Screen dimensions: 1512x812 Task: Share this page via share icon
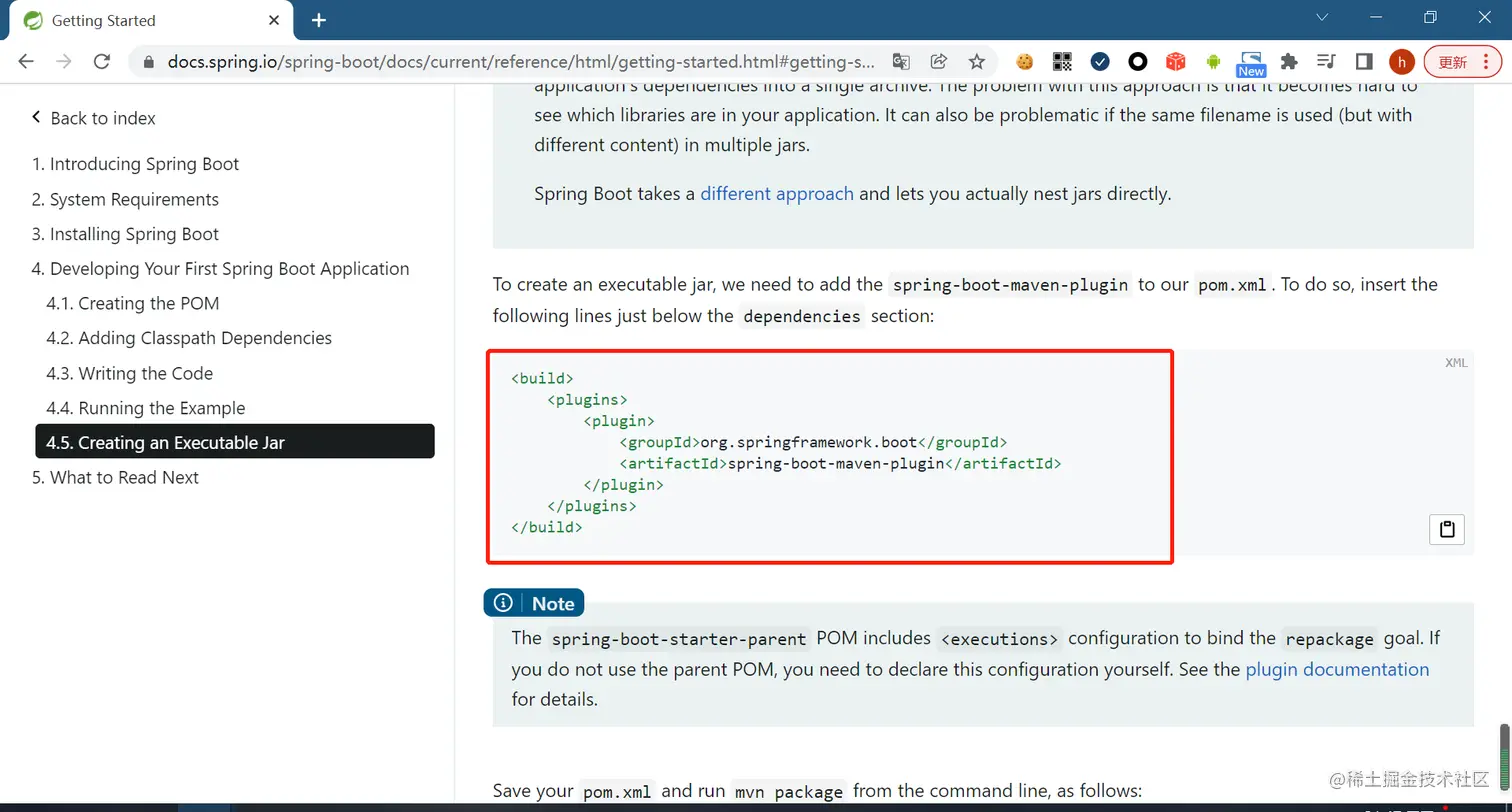(939, 61)
